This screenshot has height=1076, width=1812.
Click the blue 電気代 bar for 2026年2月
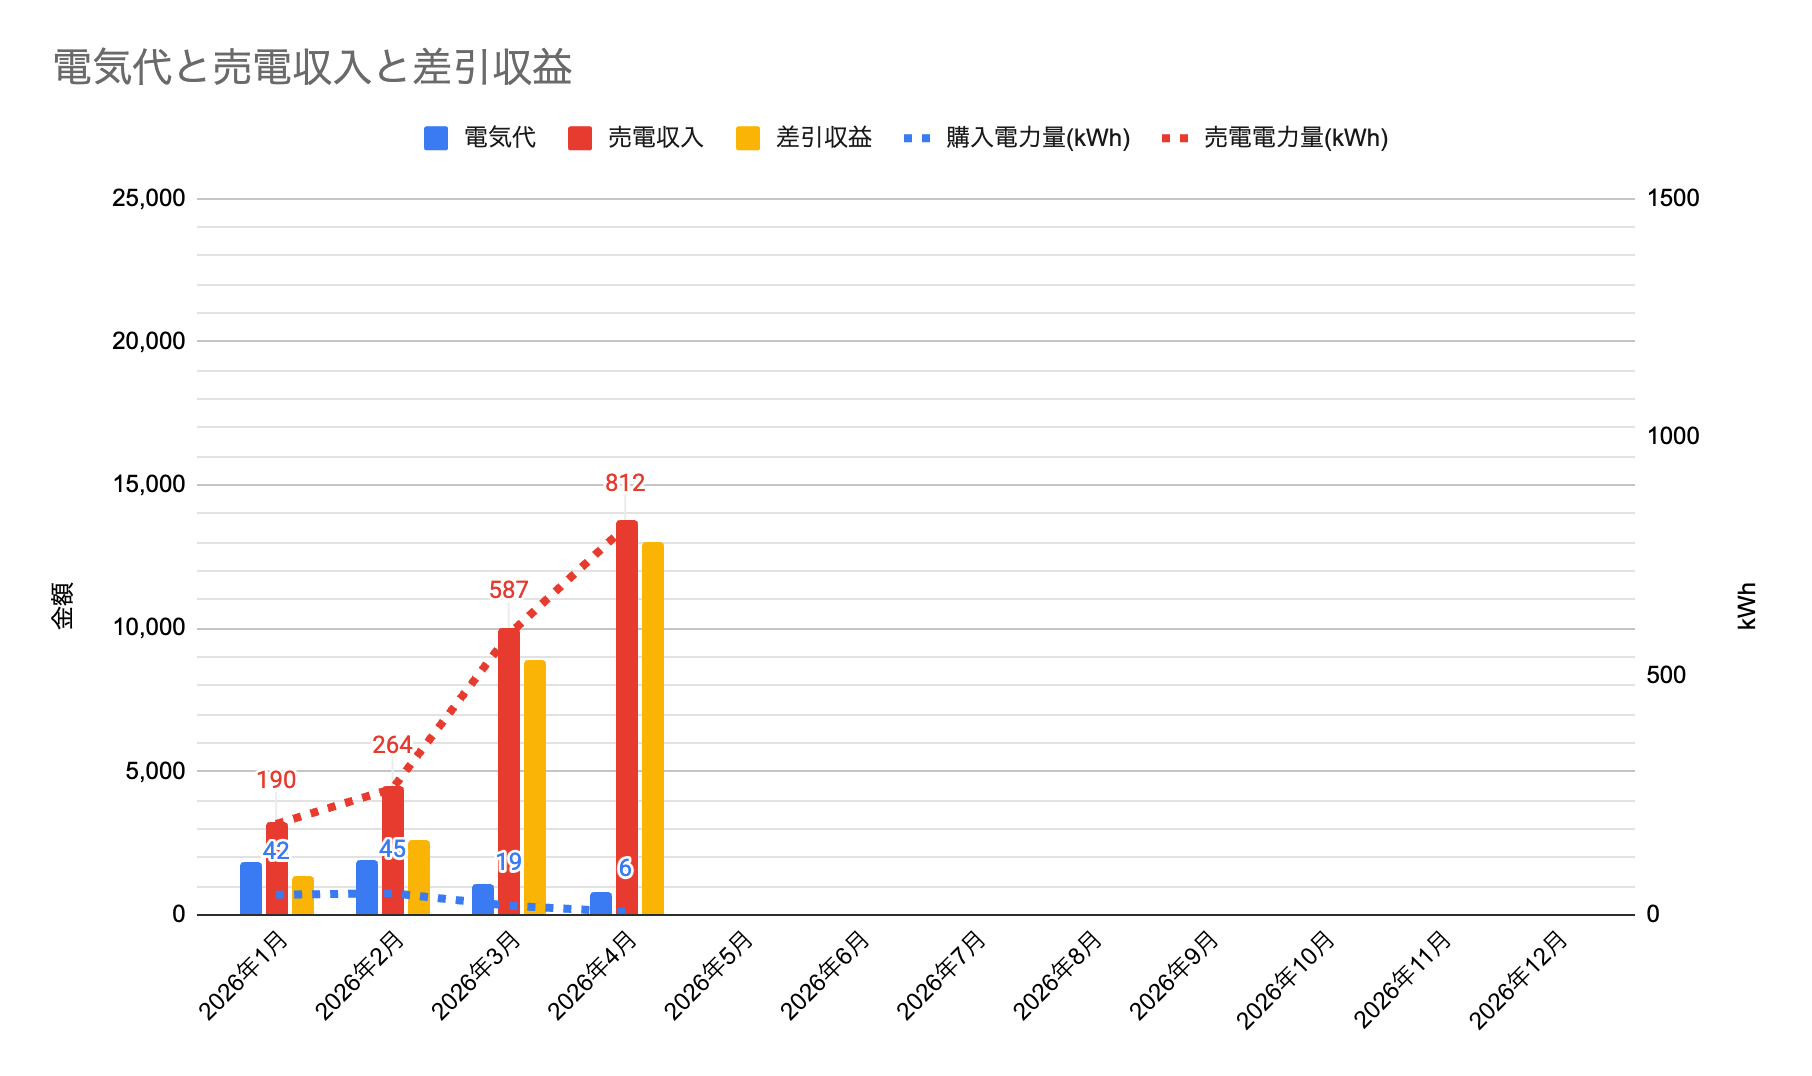coord(367,887)
